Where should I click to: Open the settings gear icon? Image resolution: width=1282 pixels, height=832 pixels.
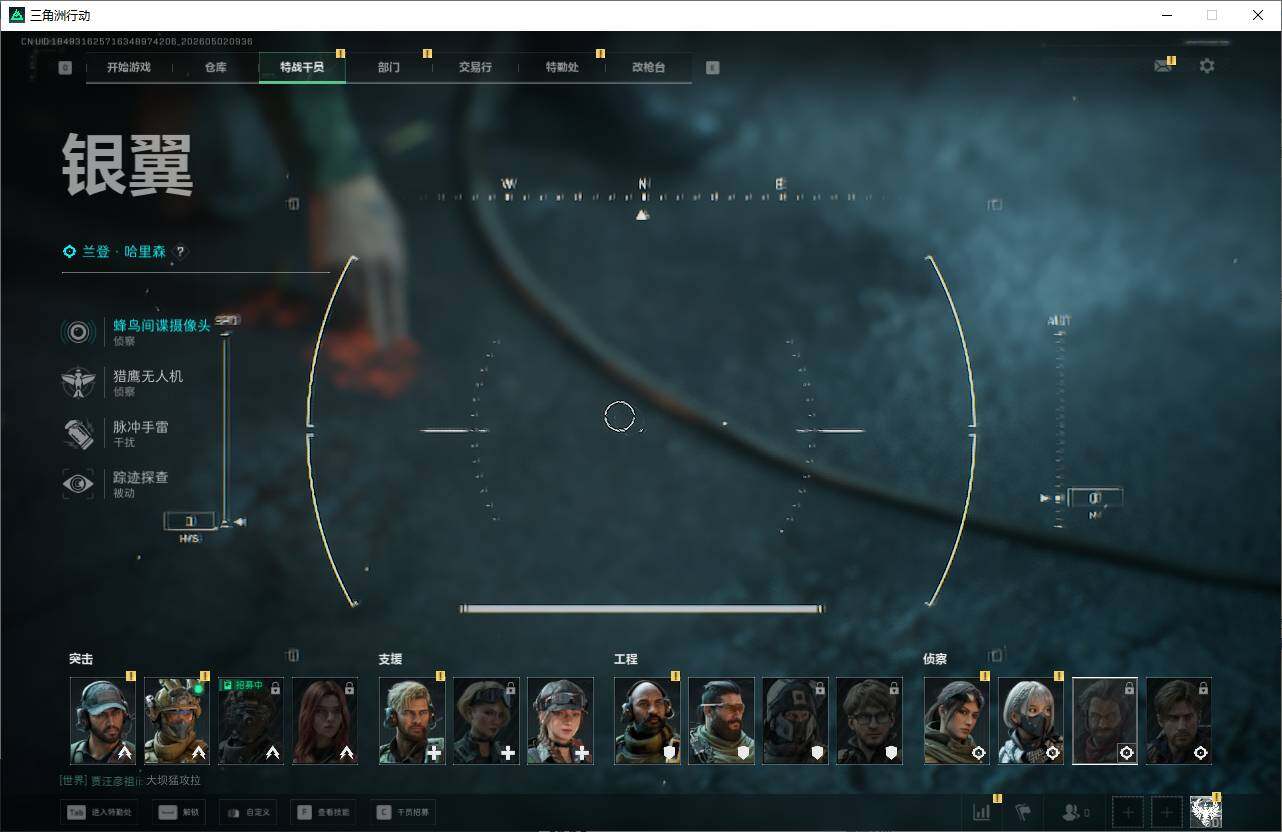1207,66
